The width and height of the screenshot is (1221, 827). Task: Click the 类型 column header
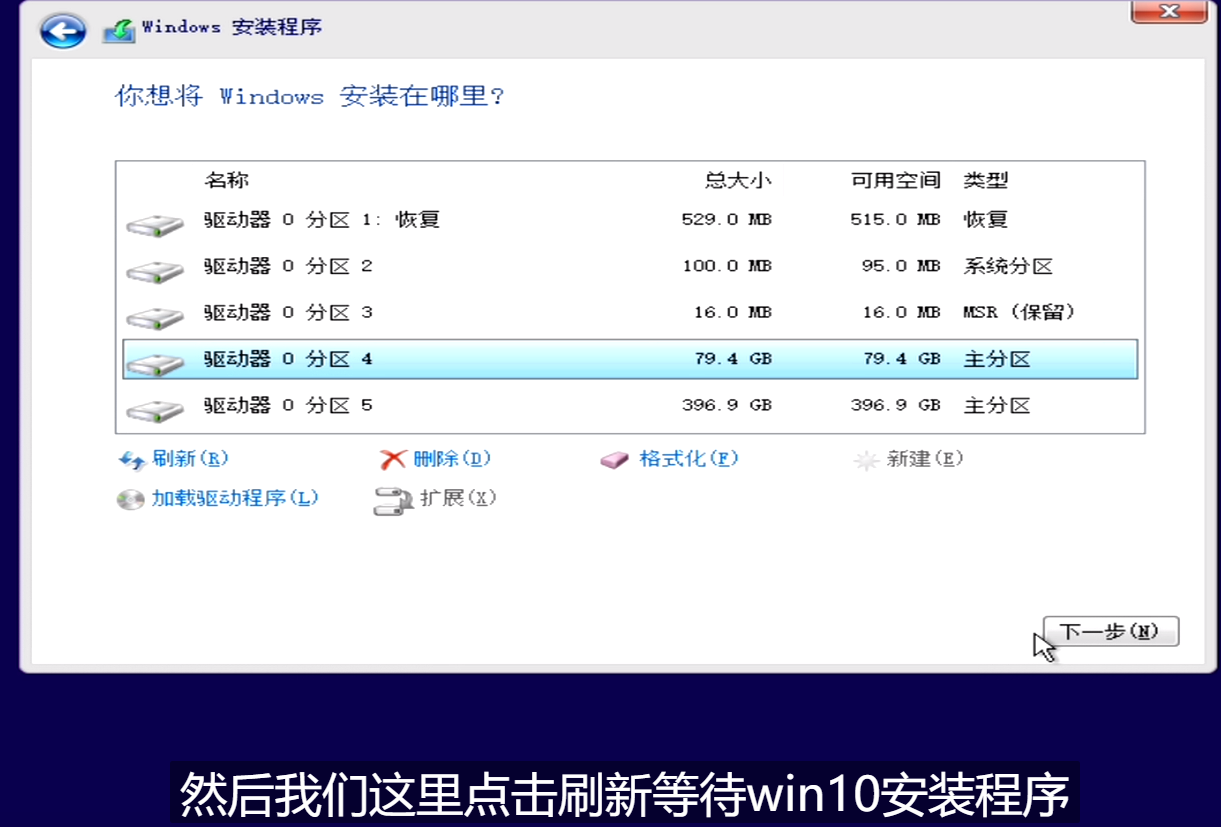click(986, 180)
